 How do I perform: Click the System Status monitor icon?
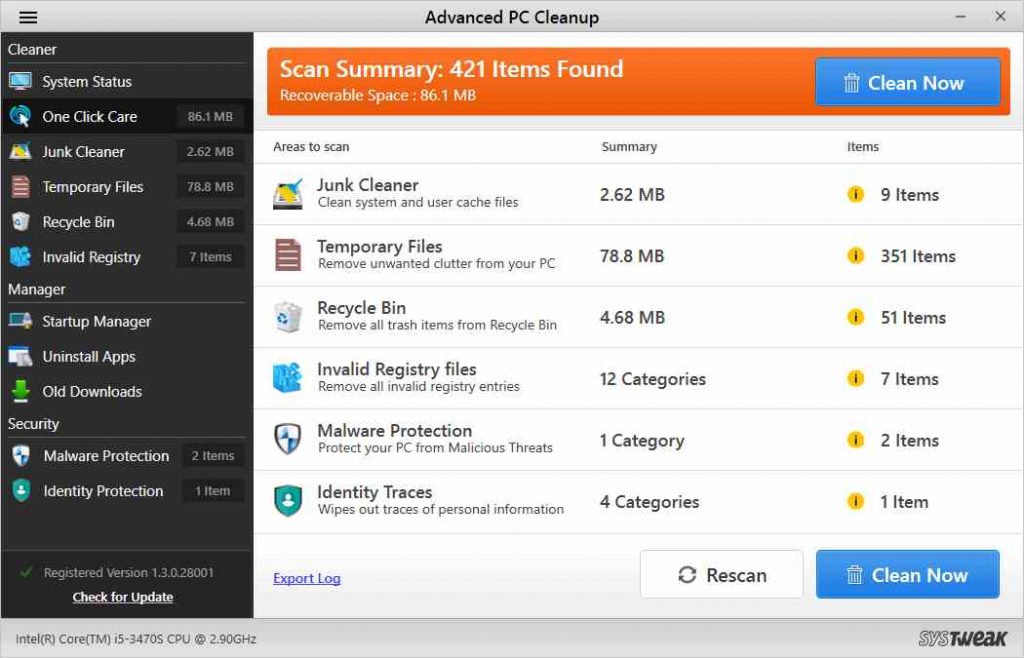coord(20,81)
